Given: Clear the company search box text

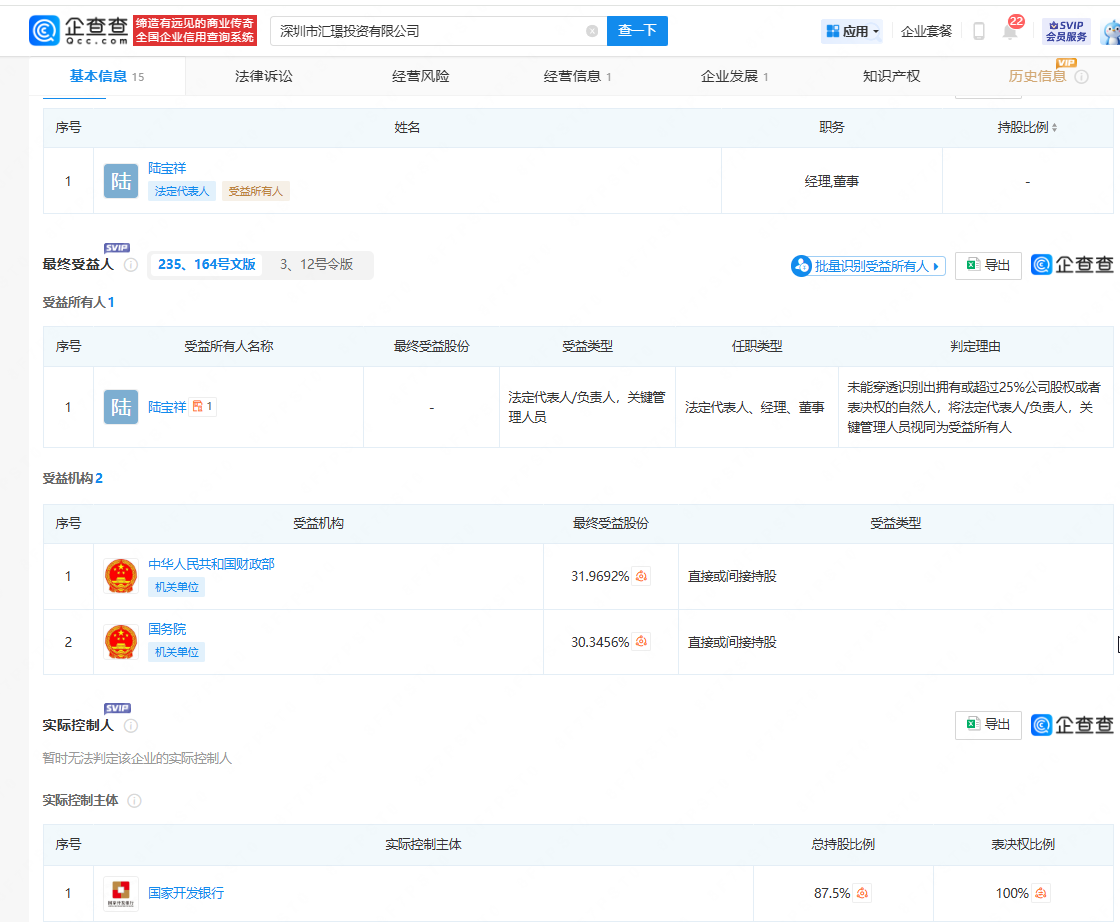Looking at the screenshot, I should (x=591, y=31).
